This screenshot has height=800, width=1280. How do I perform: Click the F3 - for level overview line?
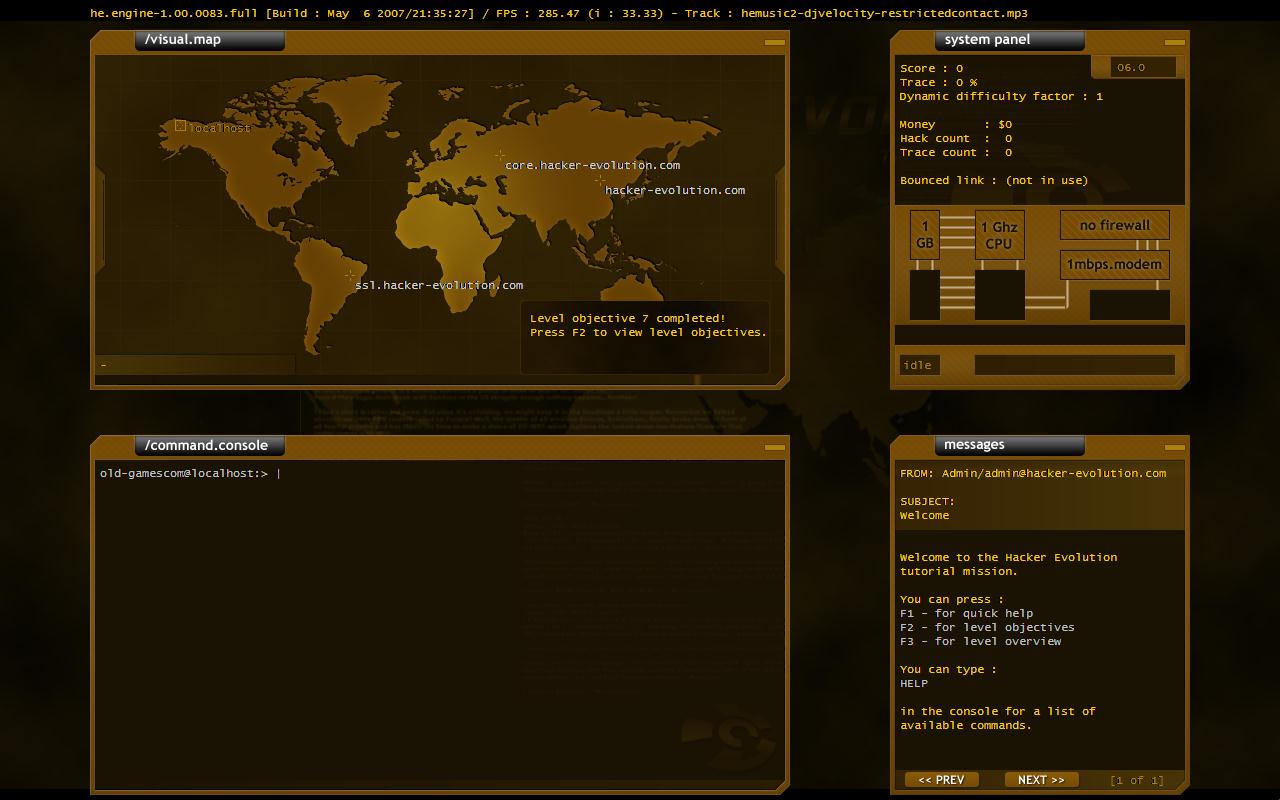981,641
